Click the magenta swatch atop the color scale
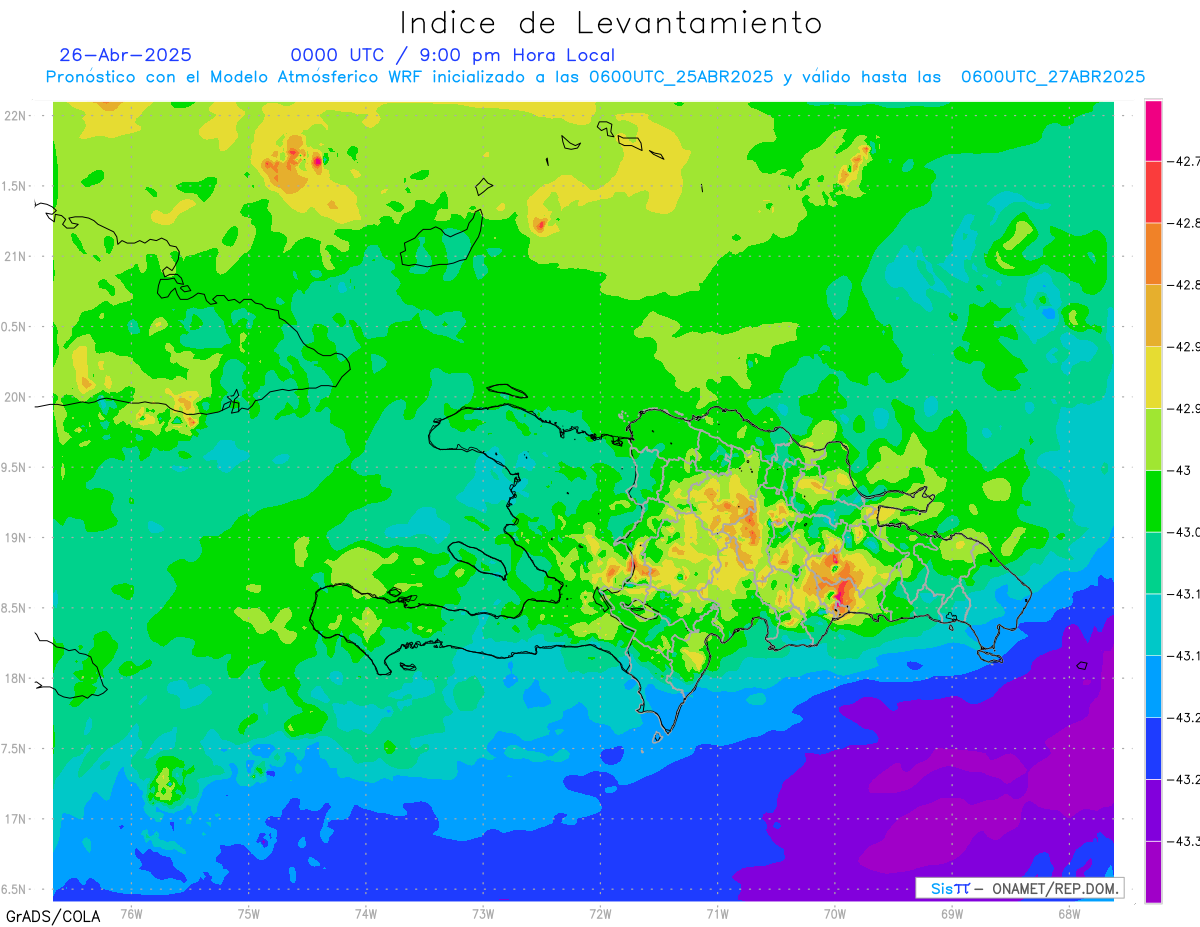 1153,130
